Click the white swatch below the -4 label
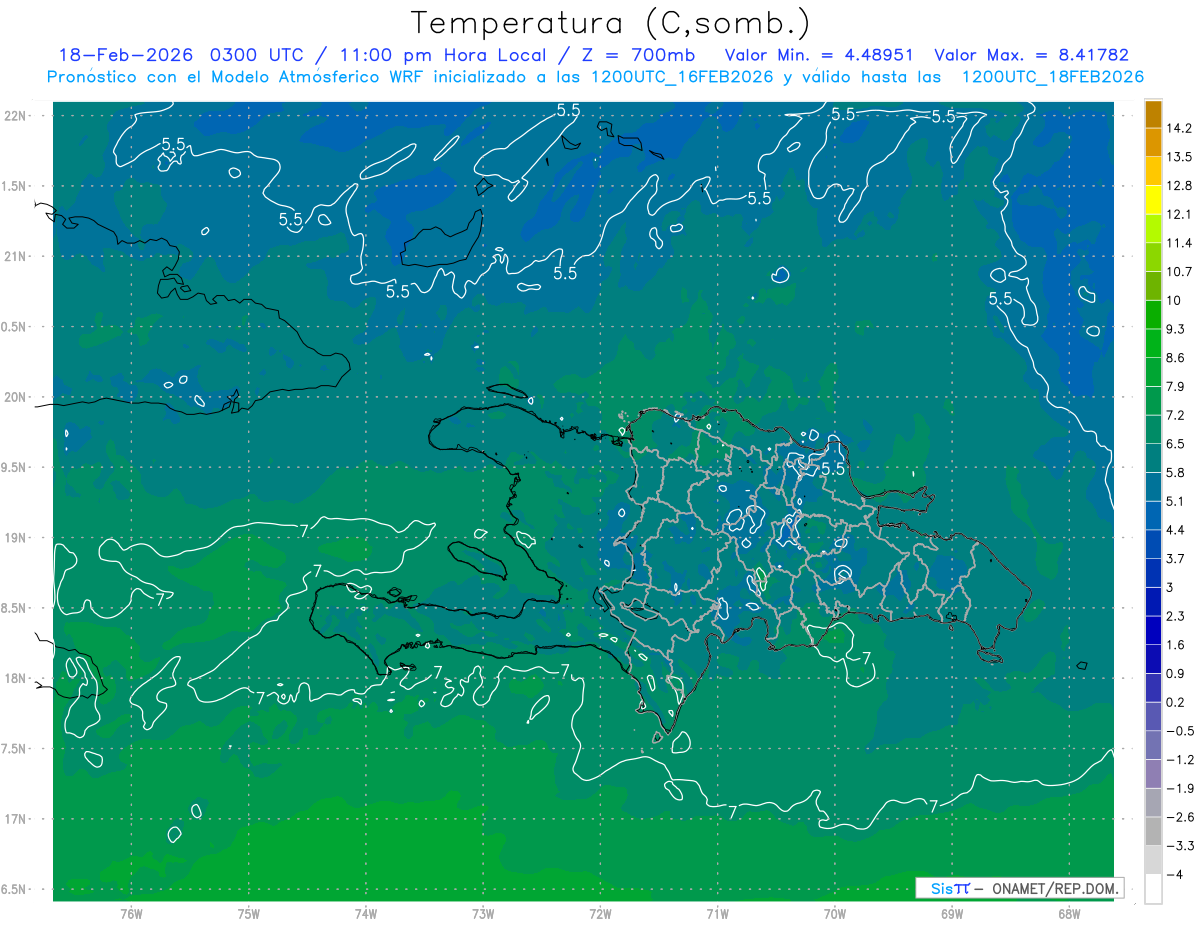1200x927 pixels. (1153, 888)
